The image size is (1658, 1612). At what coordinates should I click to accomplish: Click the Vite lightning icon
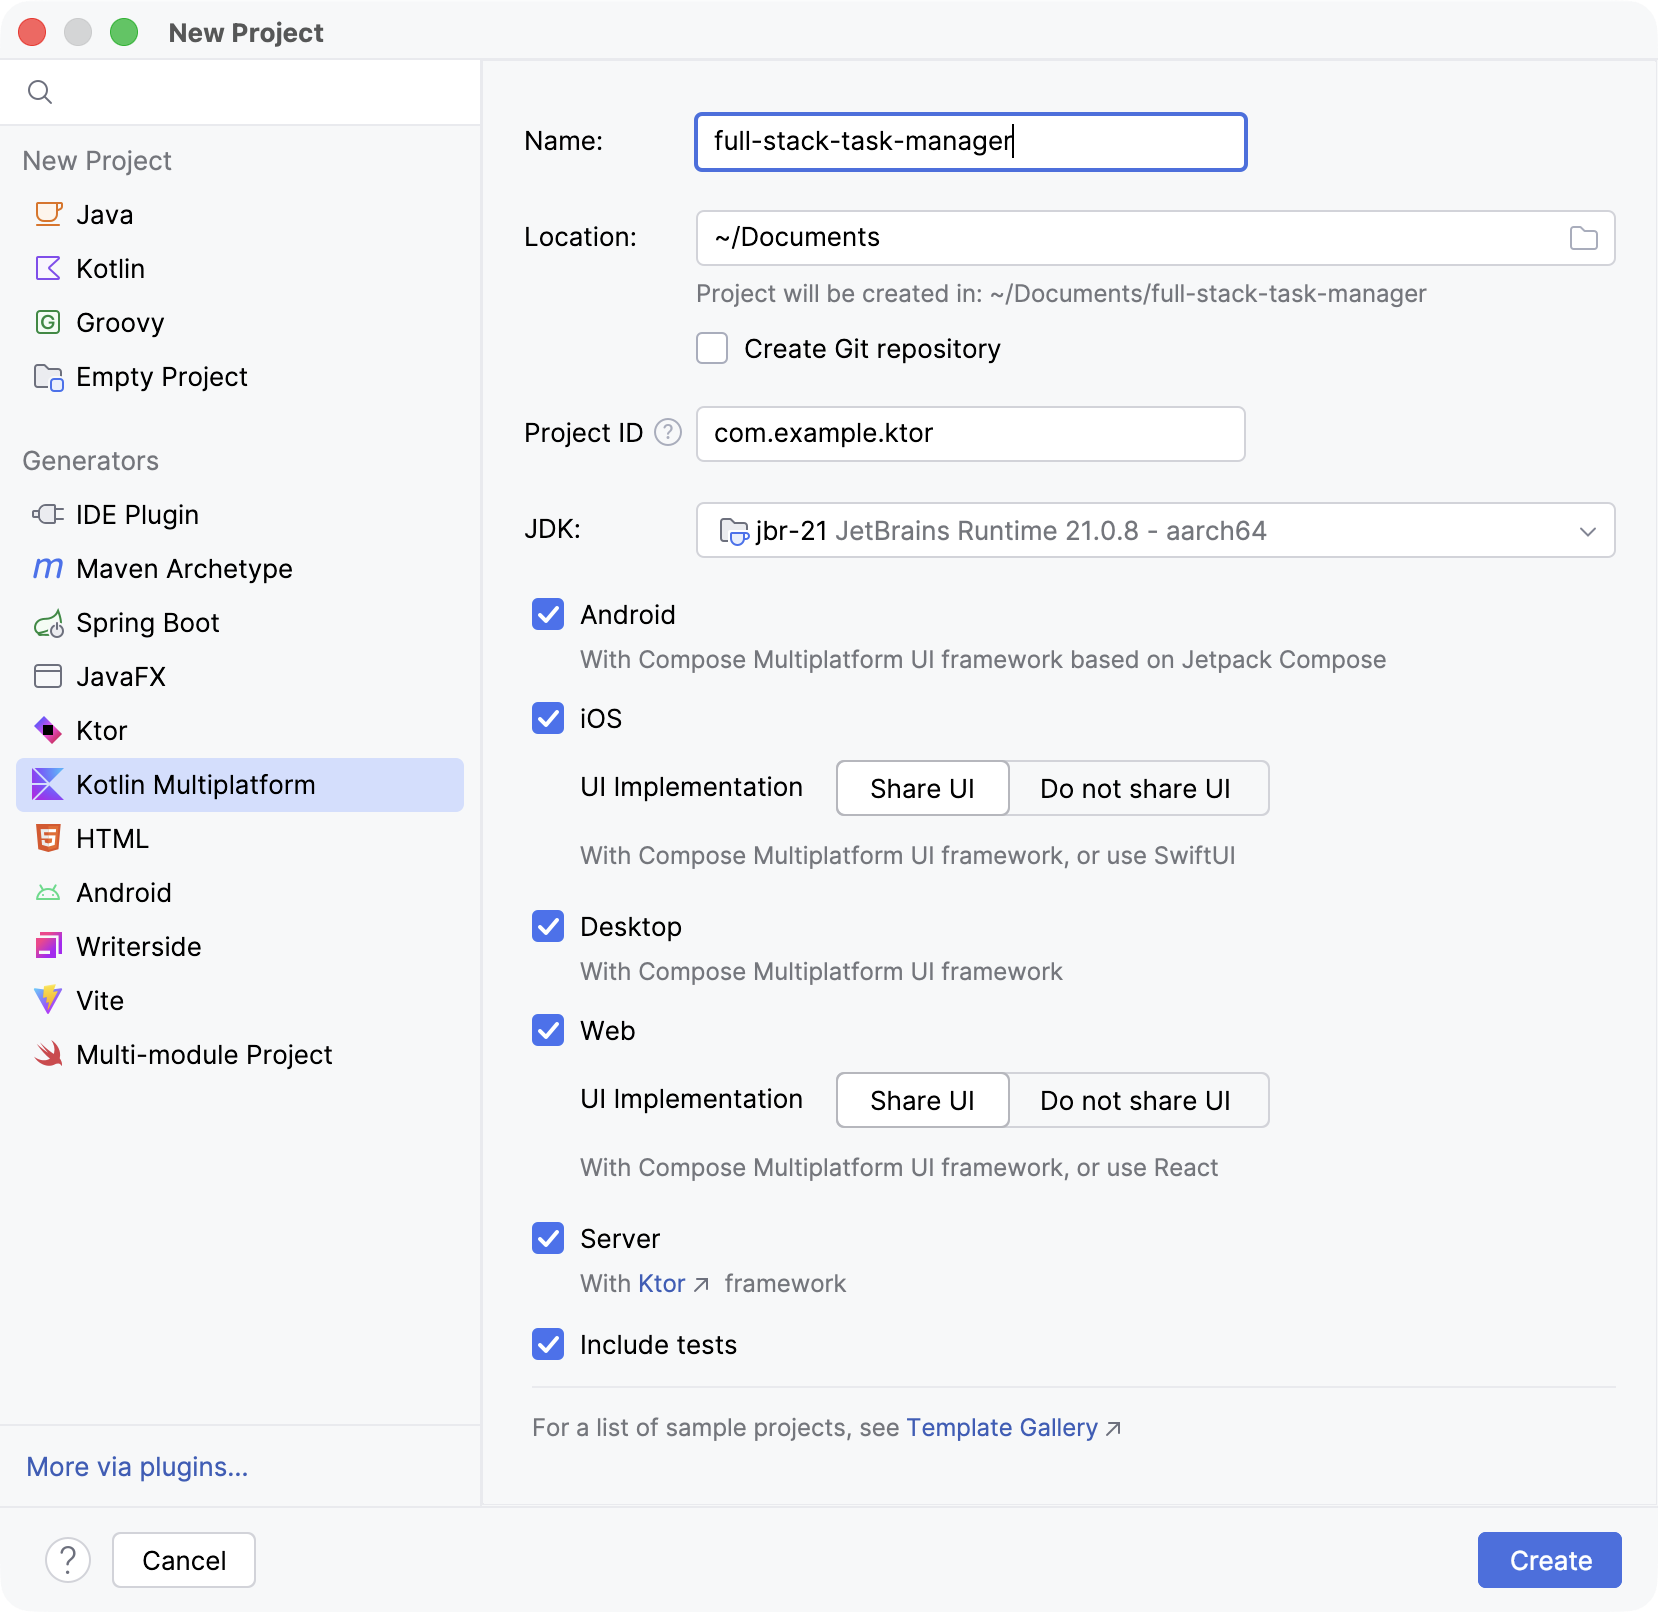[48, 1000]
